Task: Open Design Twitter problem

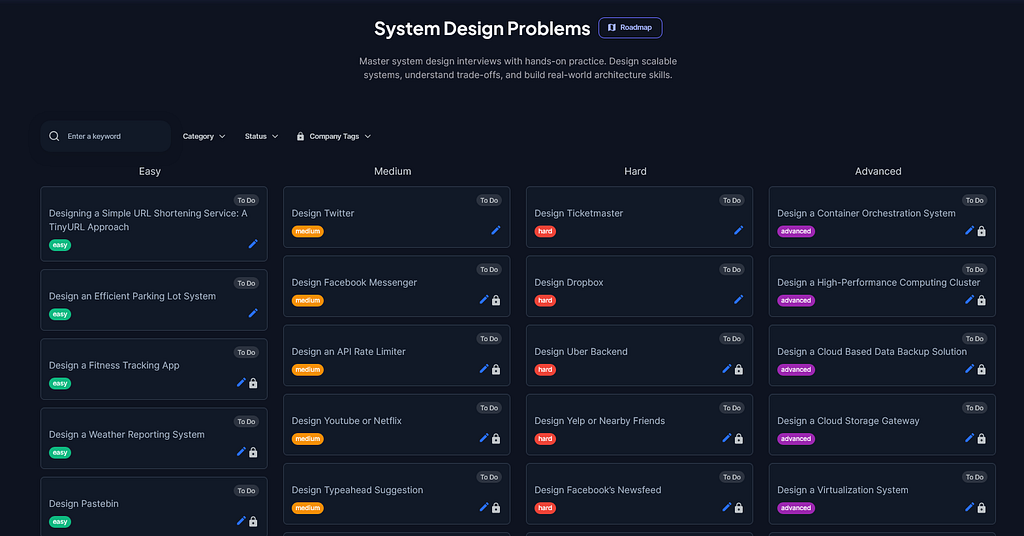Action: (x=323, y=213)
